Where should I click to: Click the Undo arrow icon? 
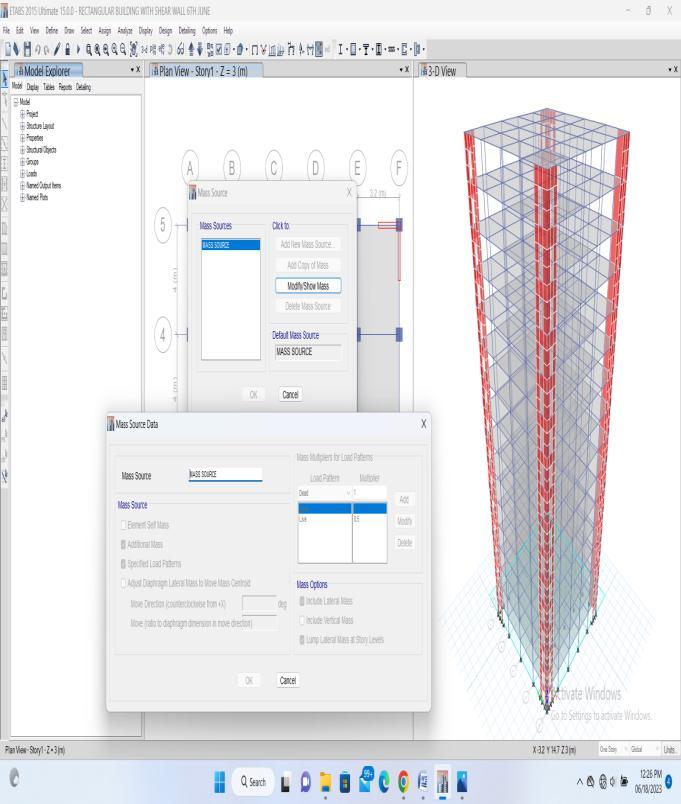pos(37,50)
